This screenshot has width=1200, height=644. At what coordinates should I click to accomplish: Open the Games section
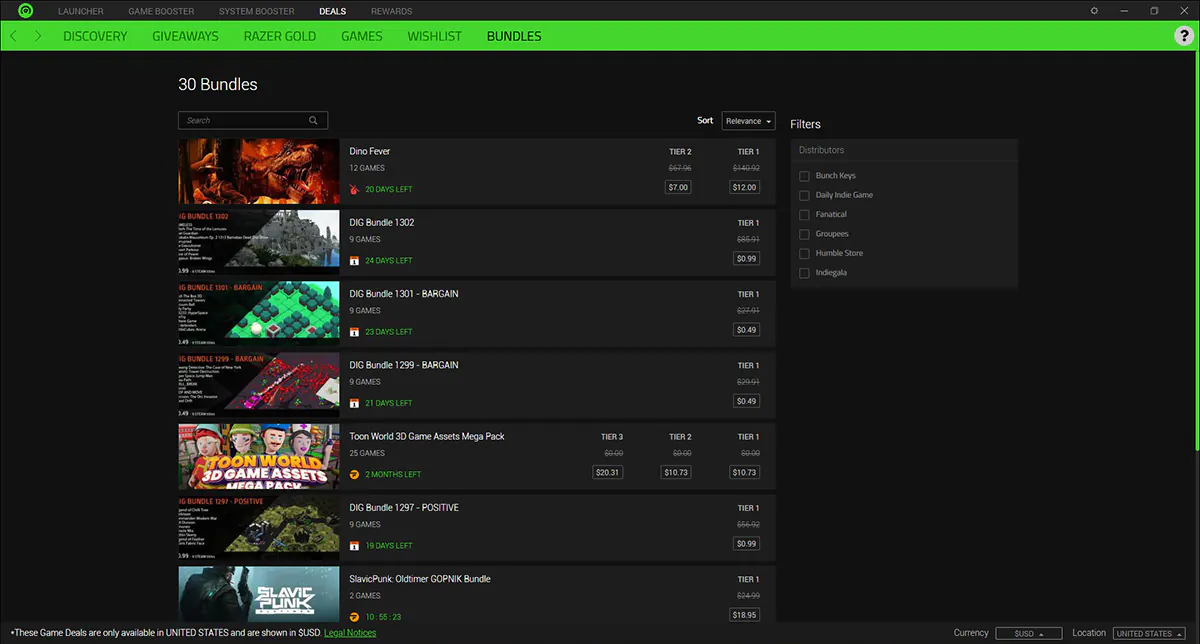click(362, 36)
